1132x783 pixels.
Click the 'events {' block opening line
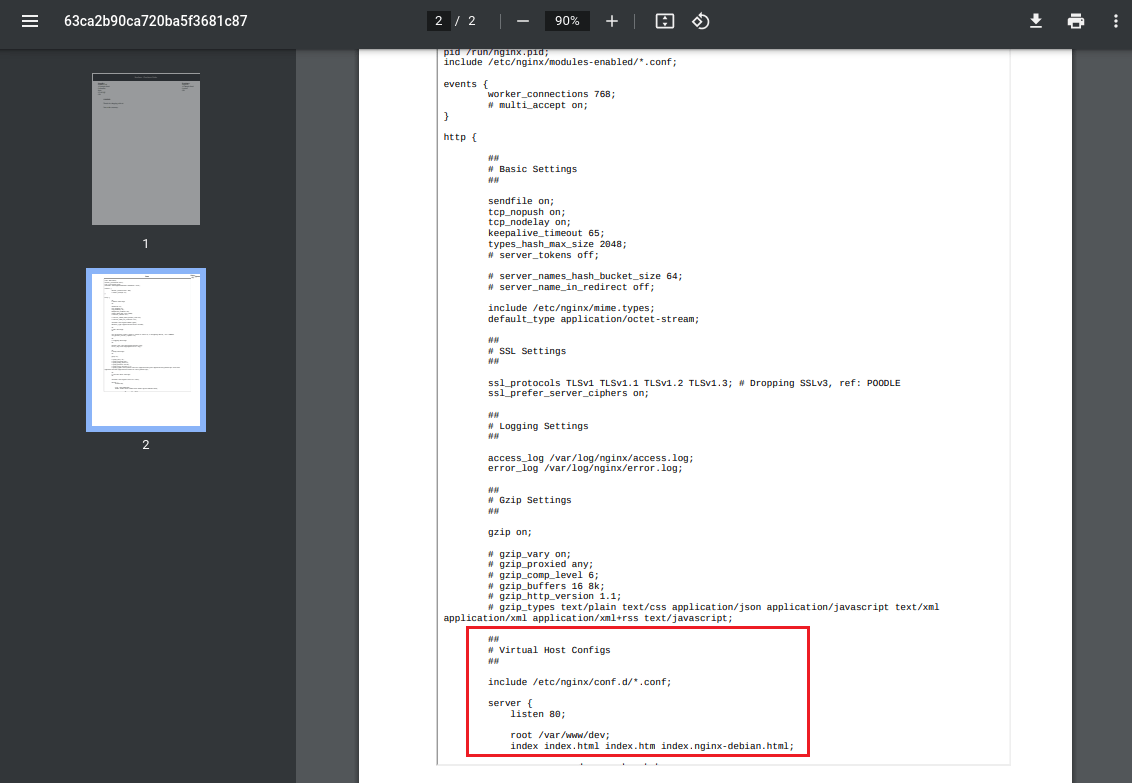tap(466, 84)
